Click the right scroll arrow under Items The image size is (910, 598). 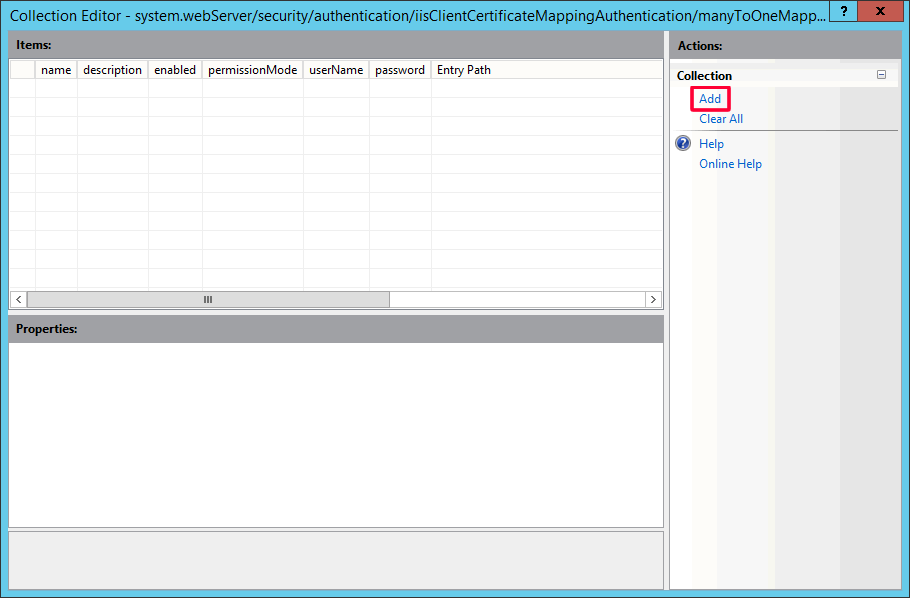653,300
